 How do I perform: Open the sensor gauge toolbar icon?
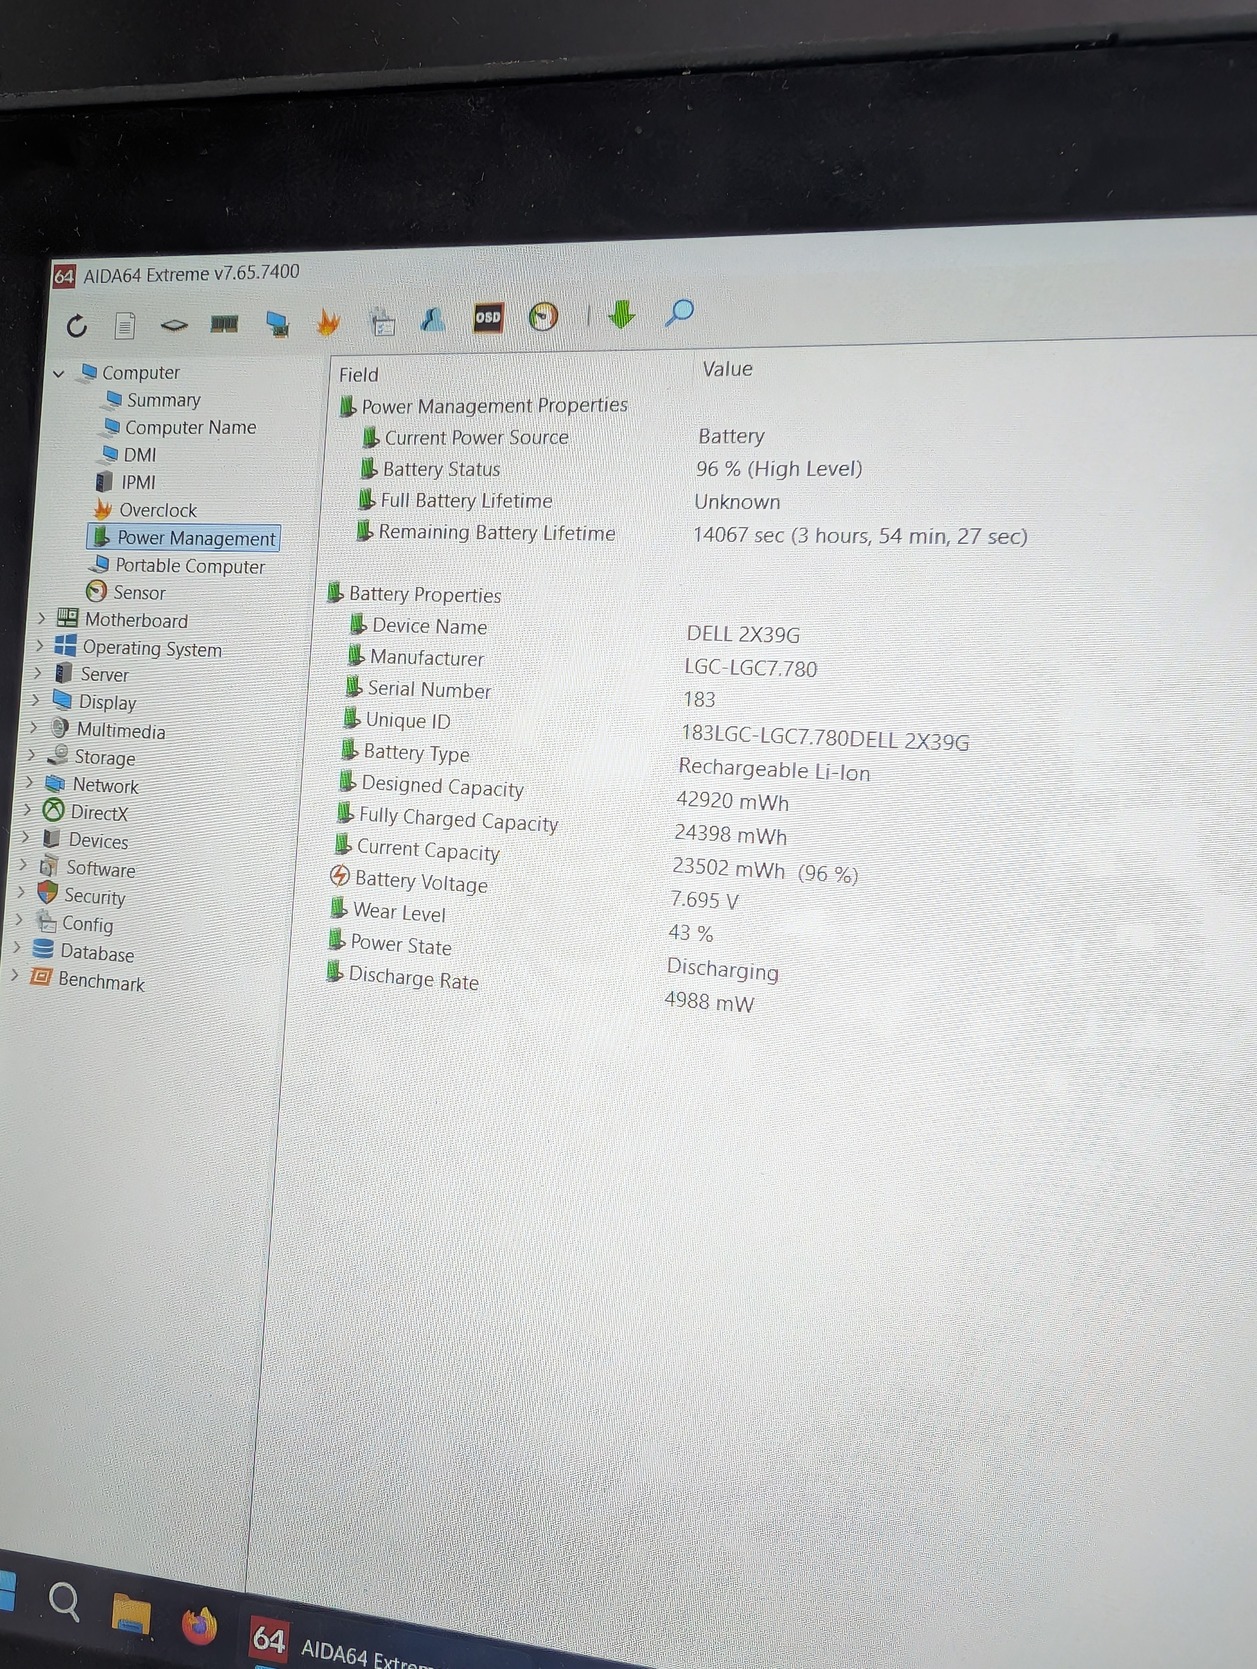543,316
